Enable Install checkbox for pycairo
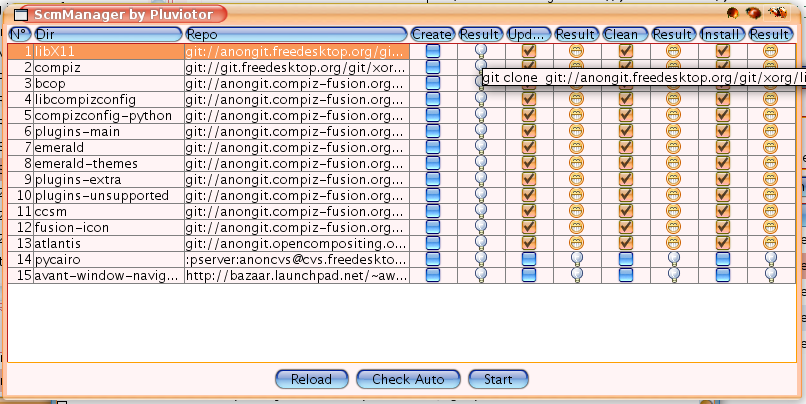 point(723,259)
